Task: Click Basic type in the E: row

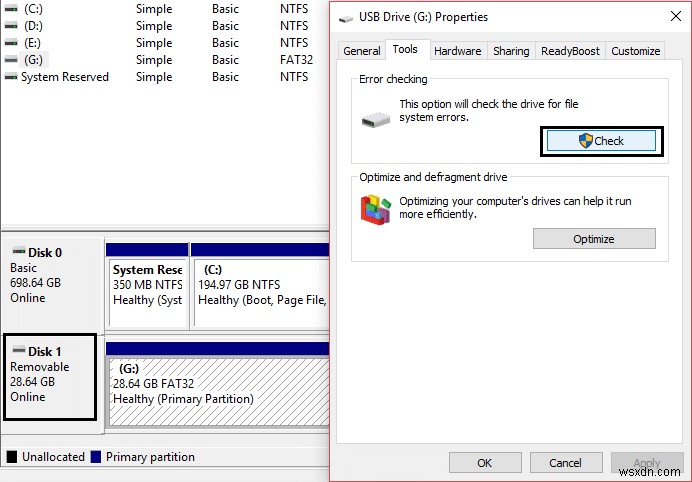Action: 225,43
